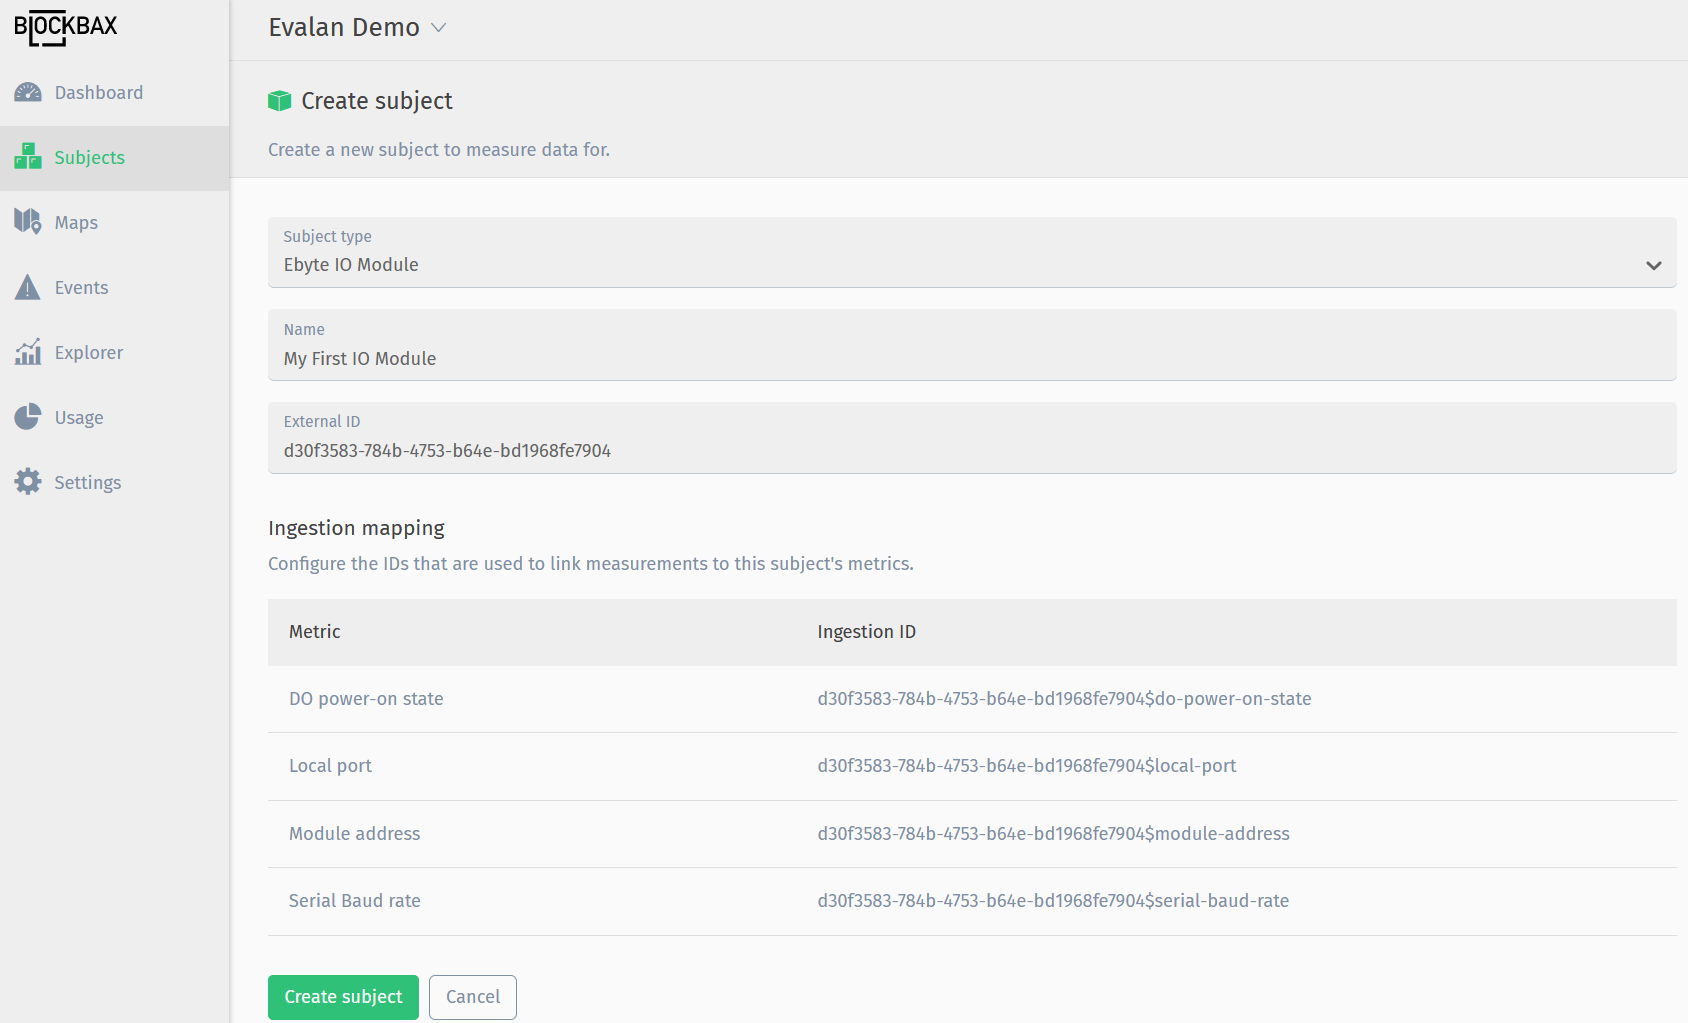1688x1023 pixels.
Task: Edit the Serial Baud rate ingestion ID
Action: (1052, 901)
